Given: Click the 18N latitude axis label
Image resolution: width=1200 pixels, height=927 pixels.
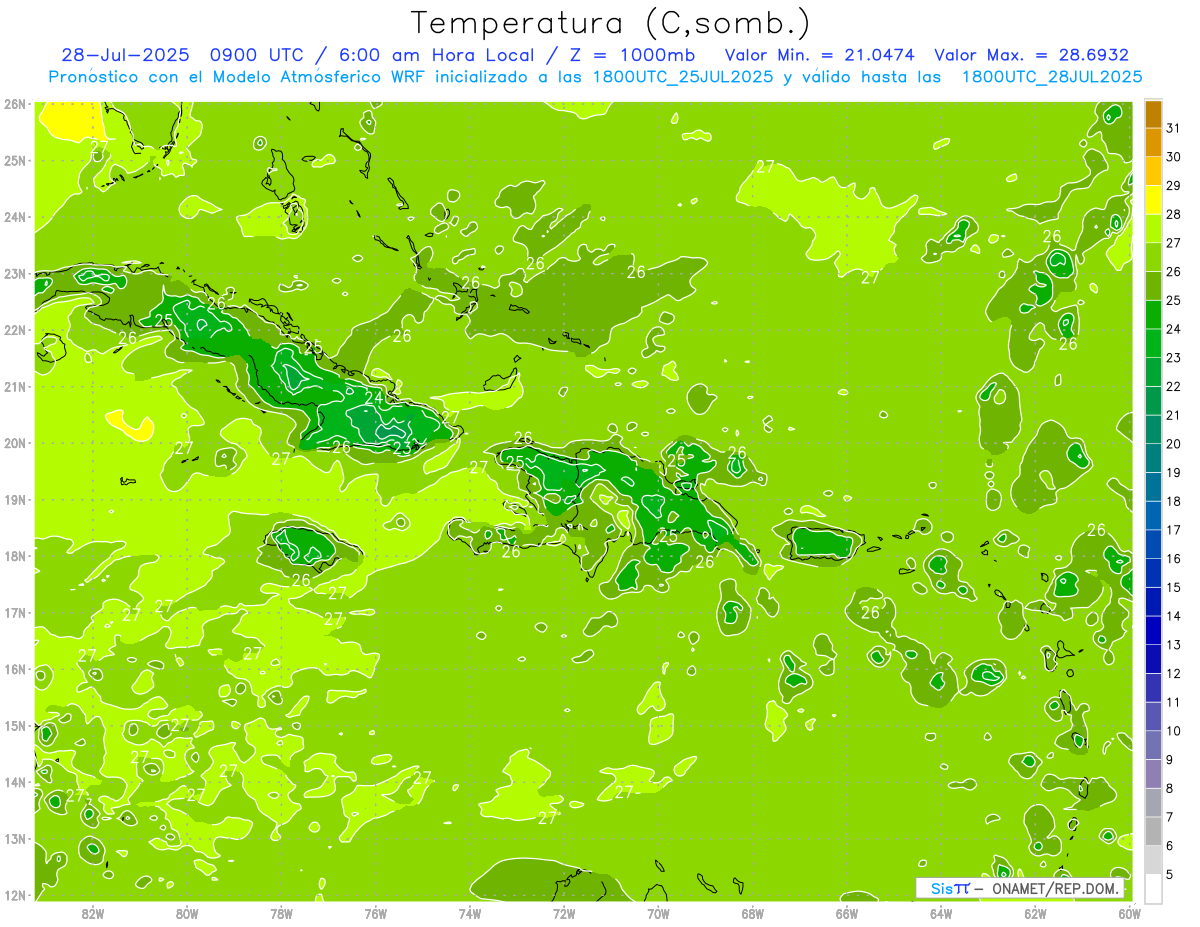Looking at the screenshot, I should tap(15, 556).
